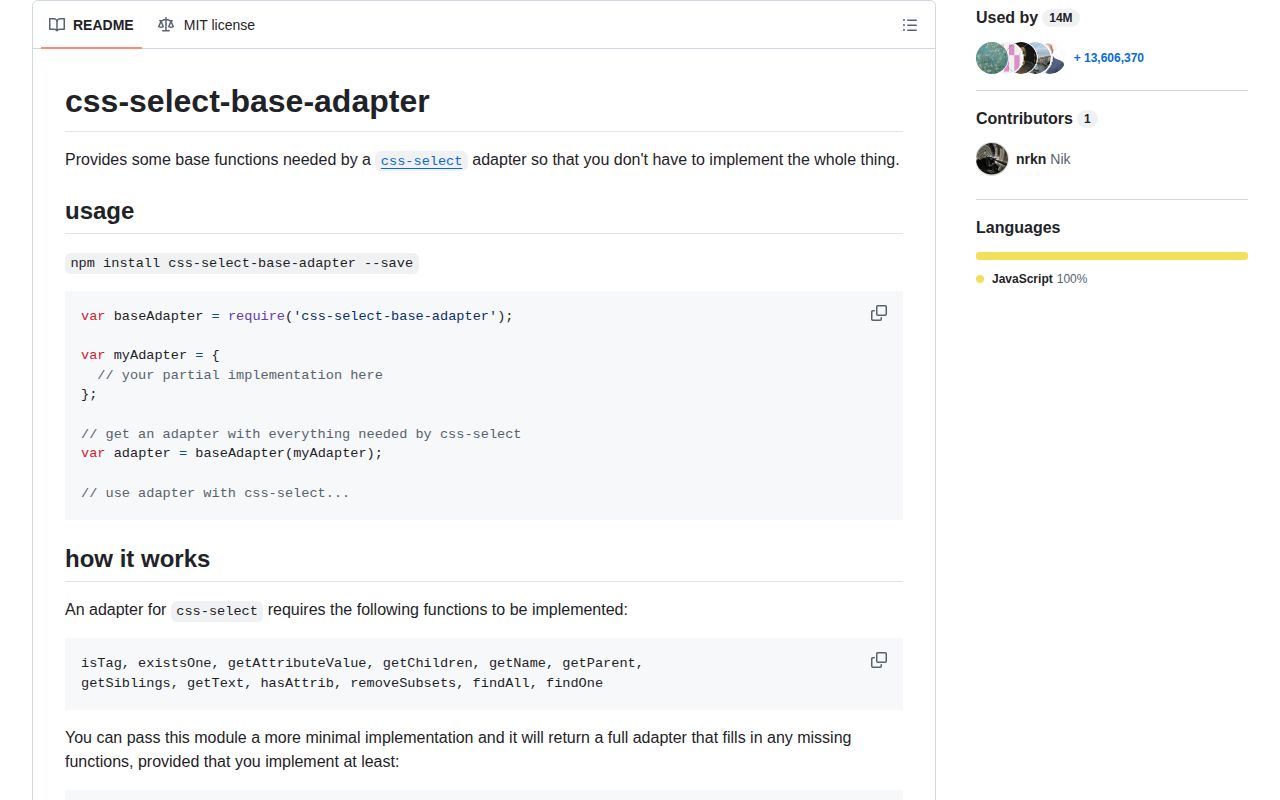Open the Contributors heading link

[1036, 118]
